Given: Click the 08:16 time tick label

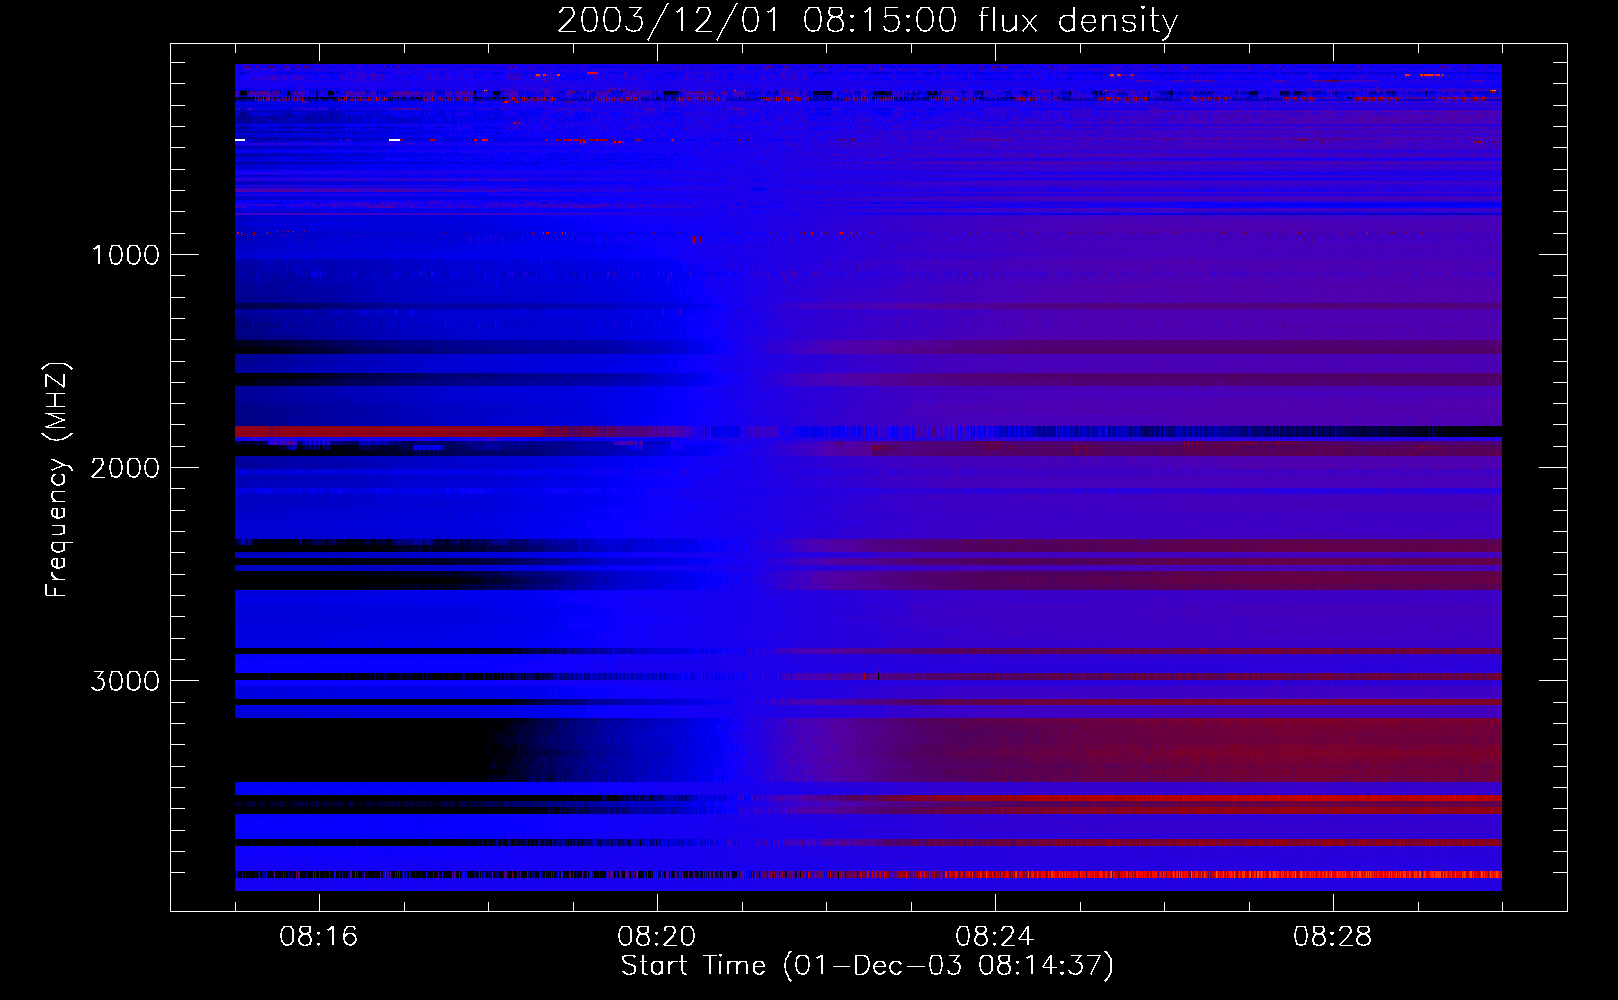Looking at the screenshot, I should coord(319,937).
